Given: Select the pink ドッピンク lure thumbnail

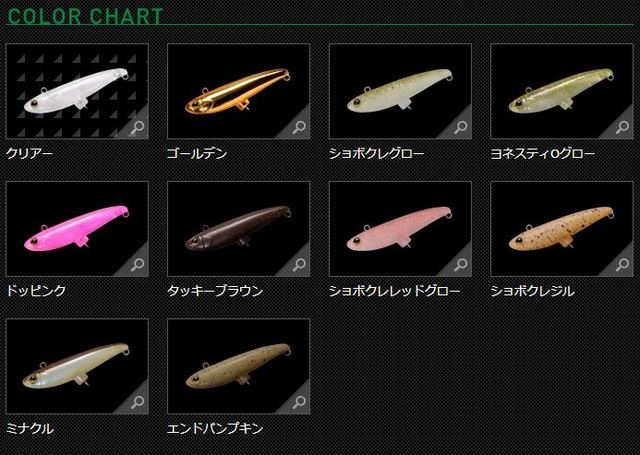Looking at the screenshot, I should pos(77,229).
